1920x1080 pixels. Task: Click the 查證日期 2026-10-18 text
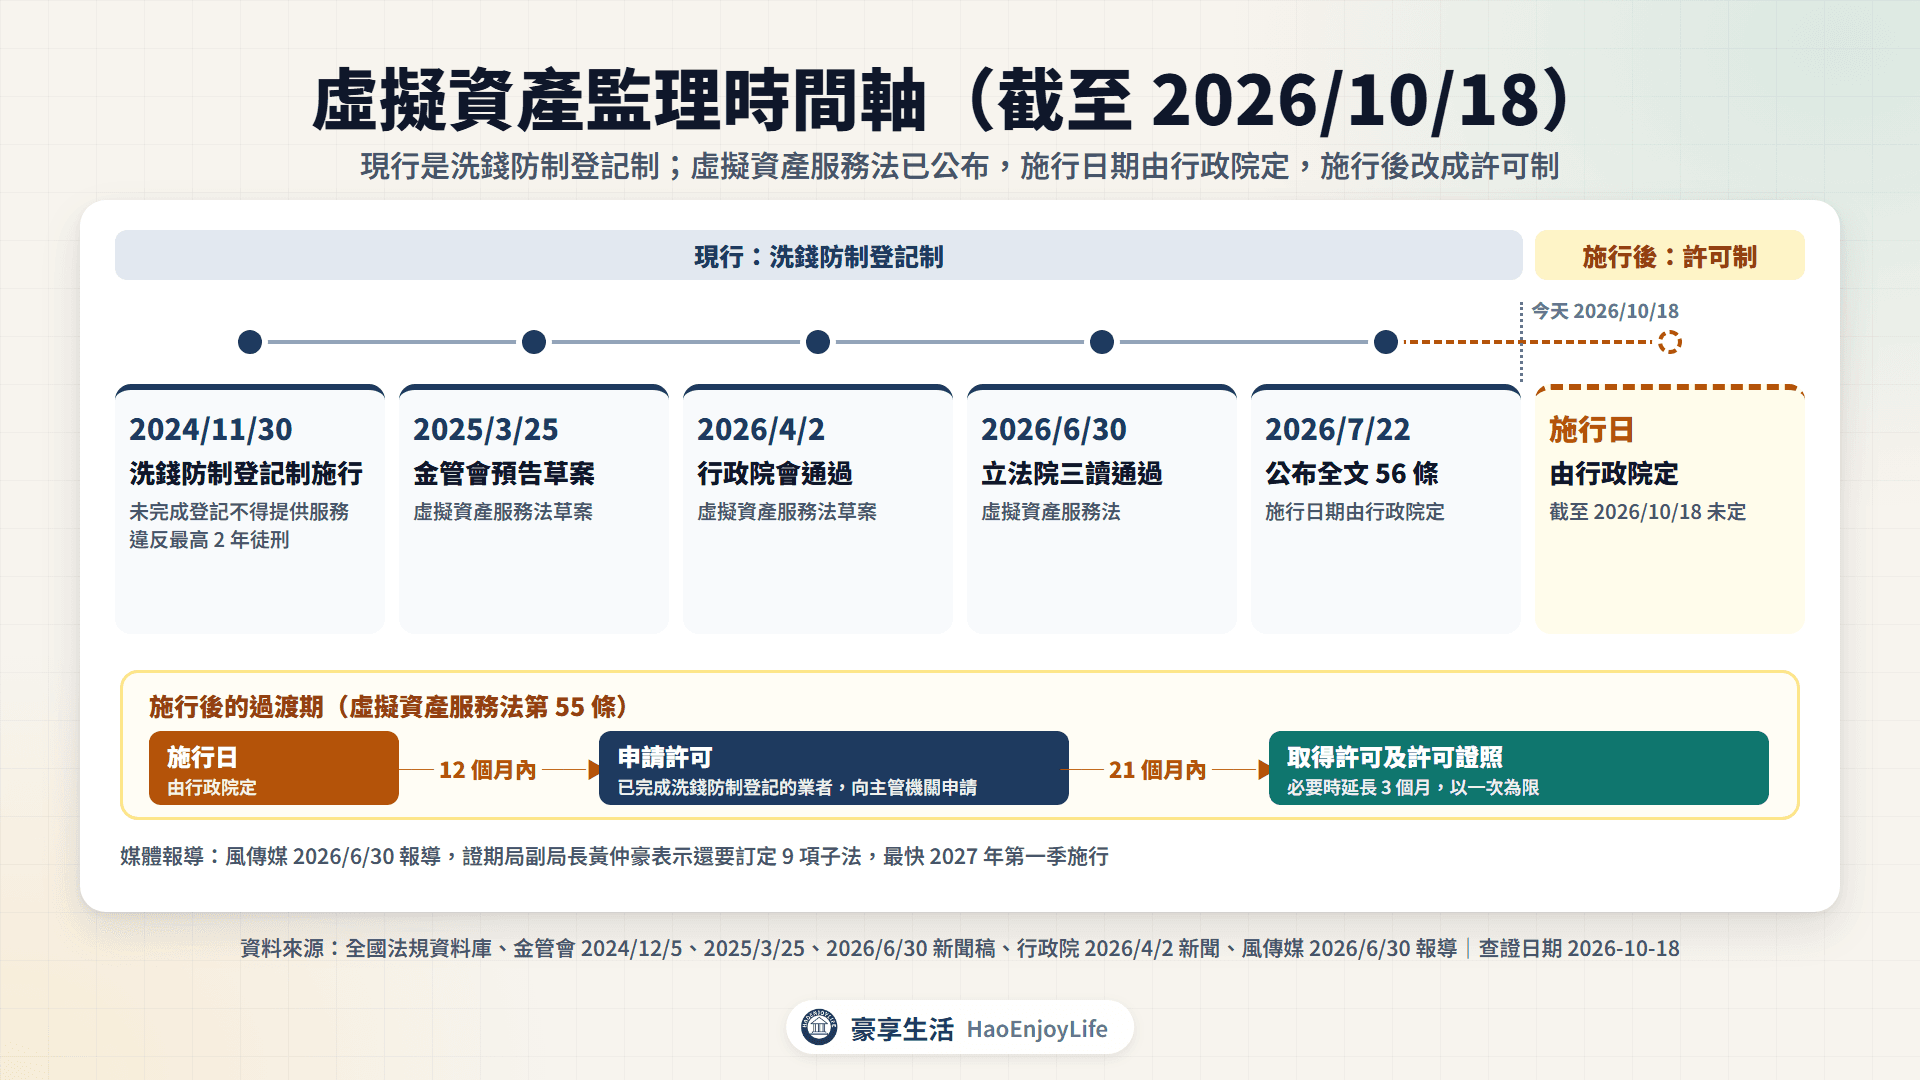(x=1579, y=948)
